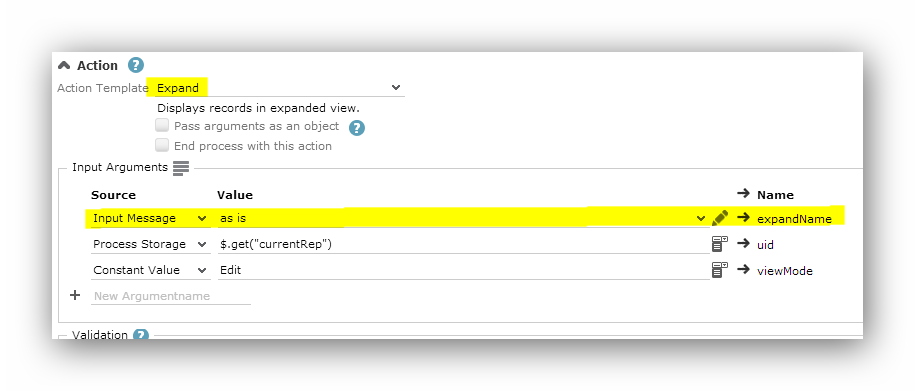Open value picker icon for viewMode row
The width and height of the screenshot is (915, 391).
[720, 270]
